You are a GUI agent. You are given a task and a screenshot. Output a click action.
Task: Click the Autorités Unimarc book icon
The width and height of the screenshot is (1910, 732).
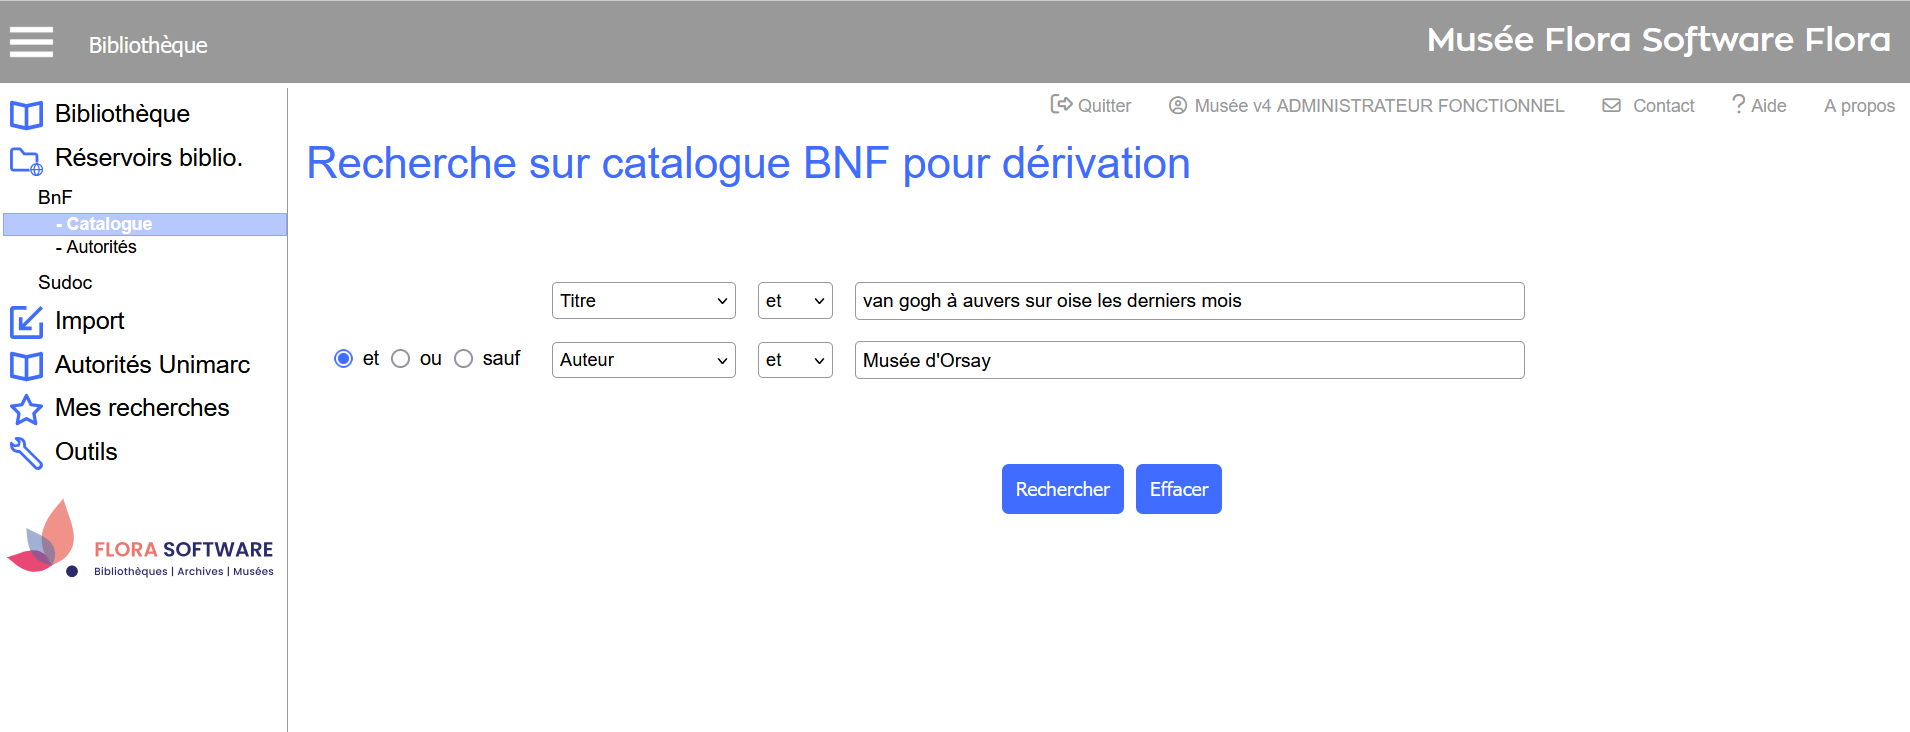[x=26, y=366]
